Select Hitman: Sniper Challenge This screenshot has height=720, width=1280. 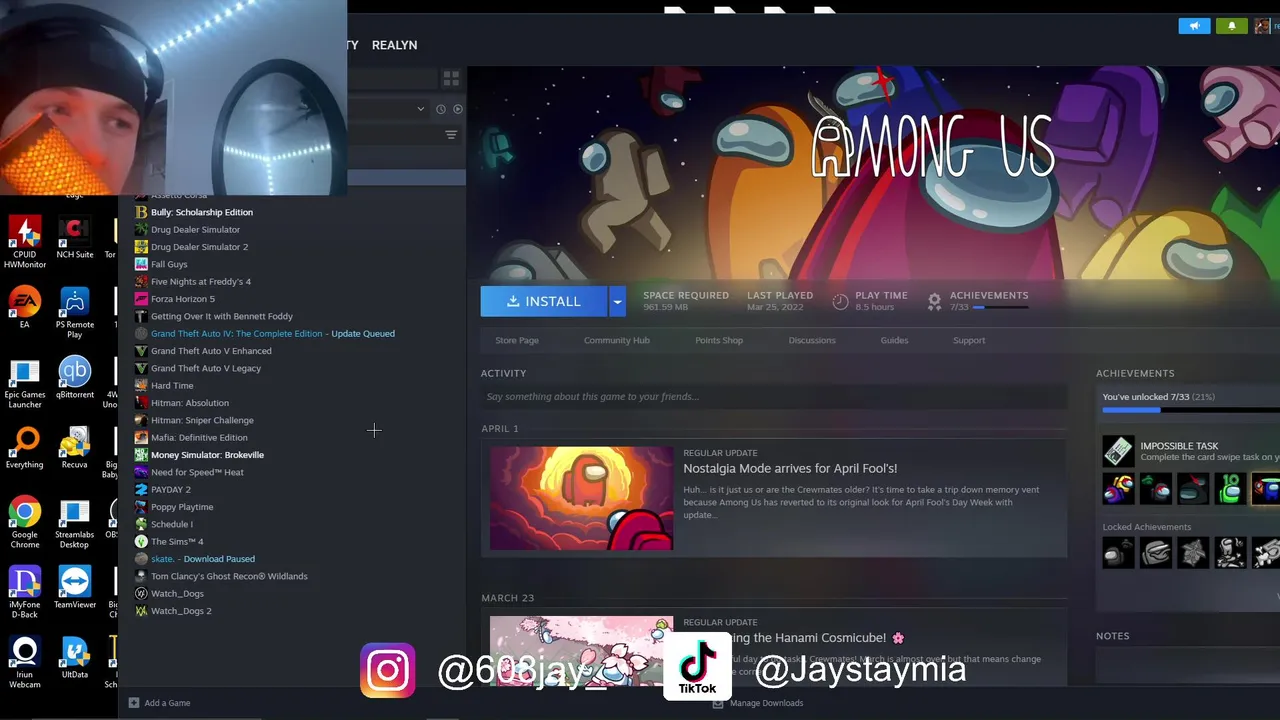[x=202, y=420]
